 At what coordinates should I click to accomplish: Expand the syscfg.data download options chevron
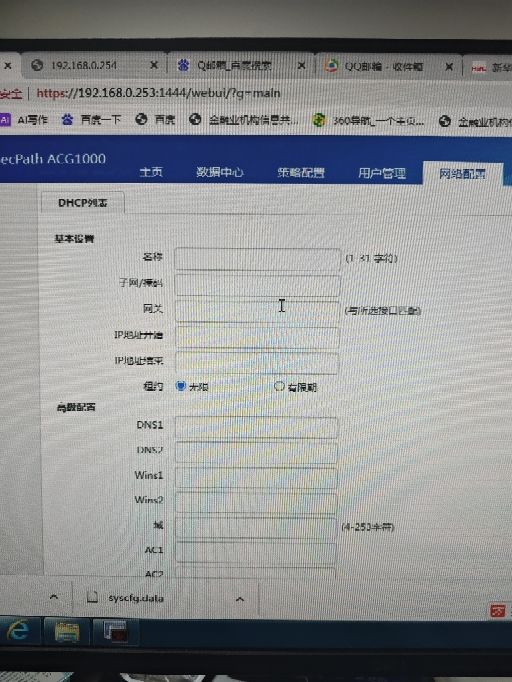pyautogui.click(x=240, y=599)
